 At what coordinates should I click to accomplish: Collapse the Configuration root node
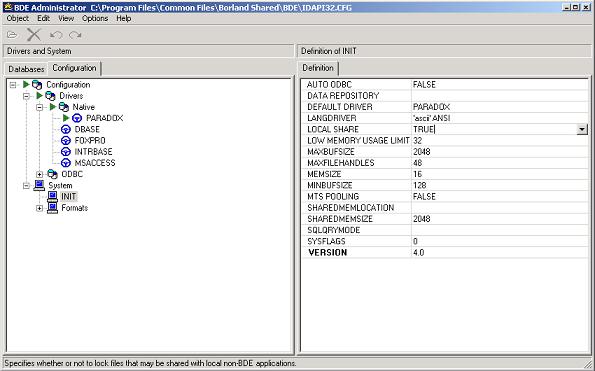point(13,85)
